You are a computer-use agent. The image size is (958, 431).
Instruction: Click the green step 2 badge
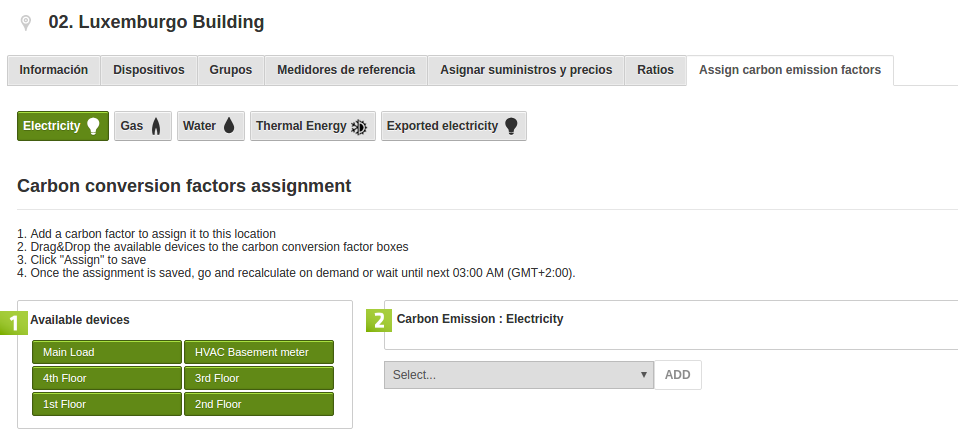379,320
